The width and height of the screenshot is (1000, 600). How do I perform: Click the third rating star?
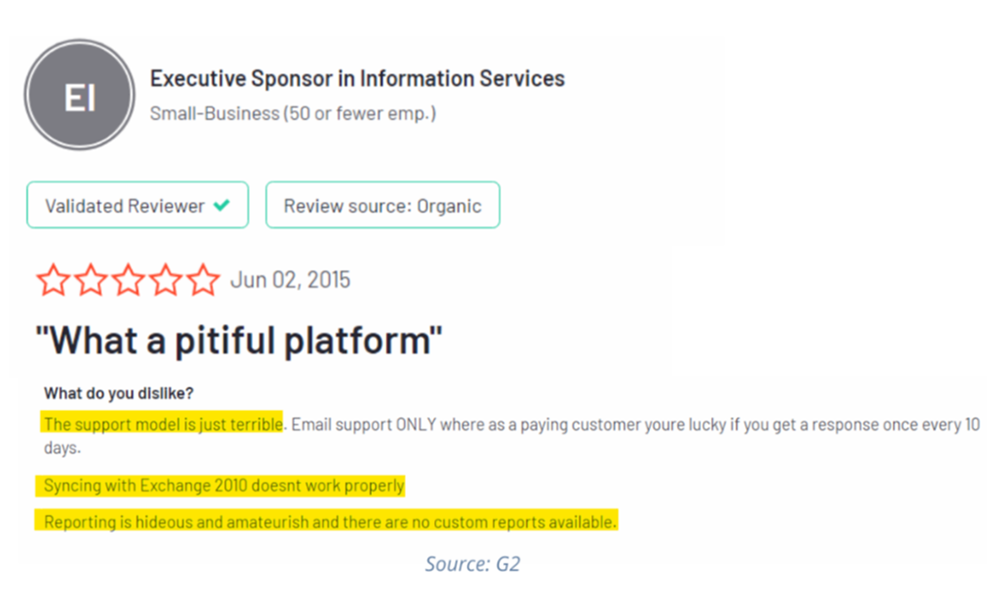point(128,280)
